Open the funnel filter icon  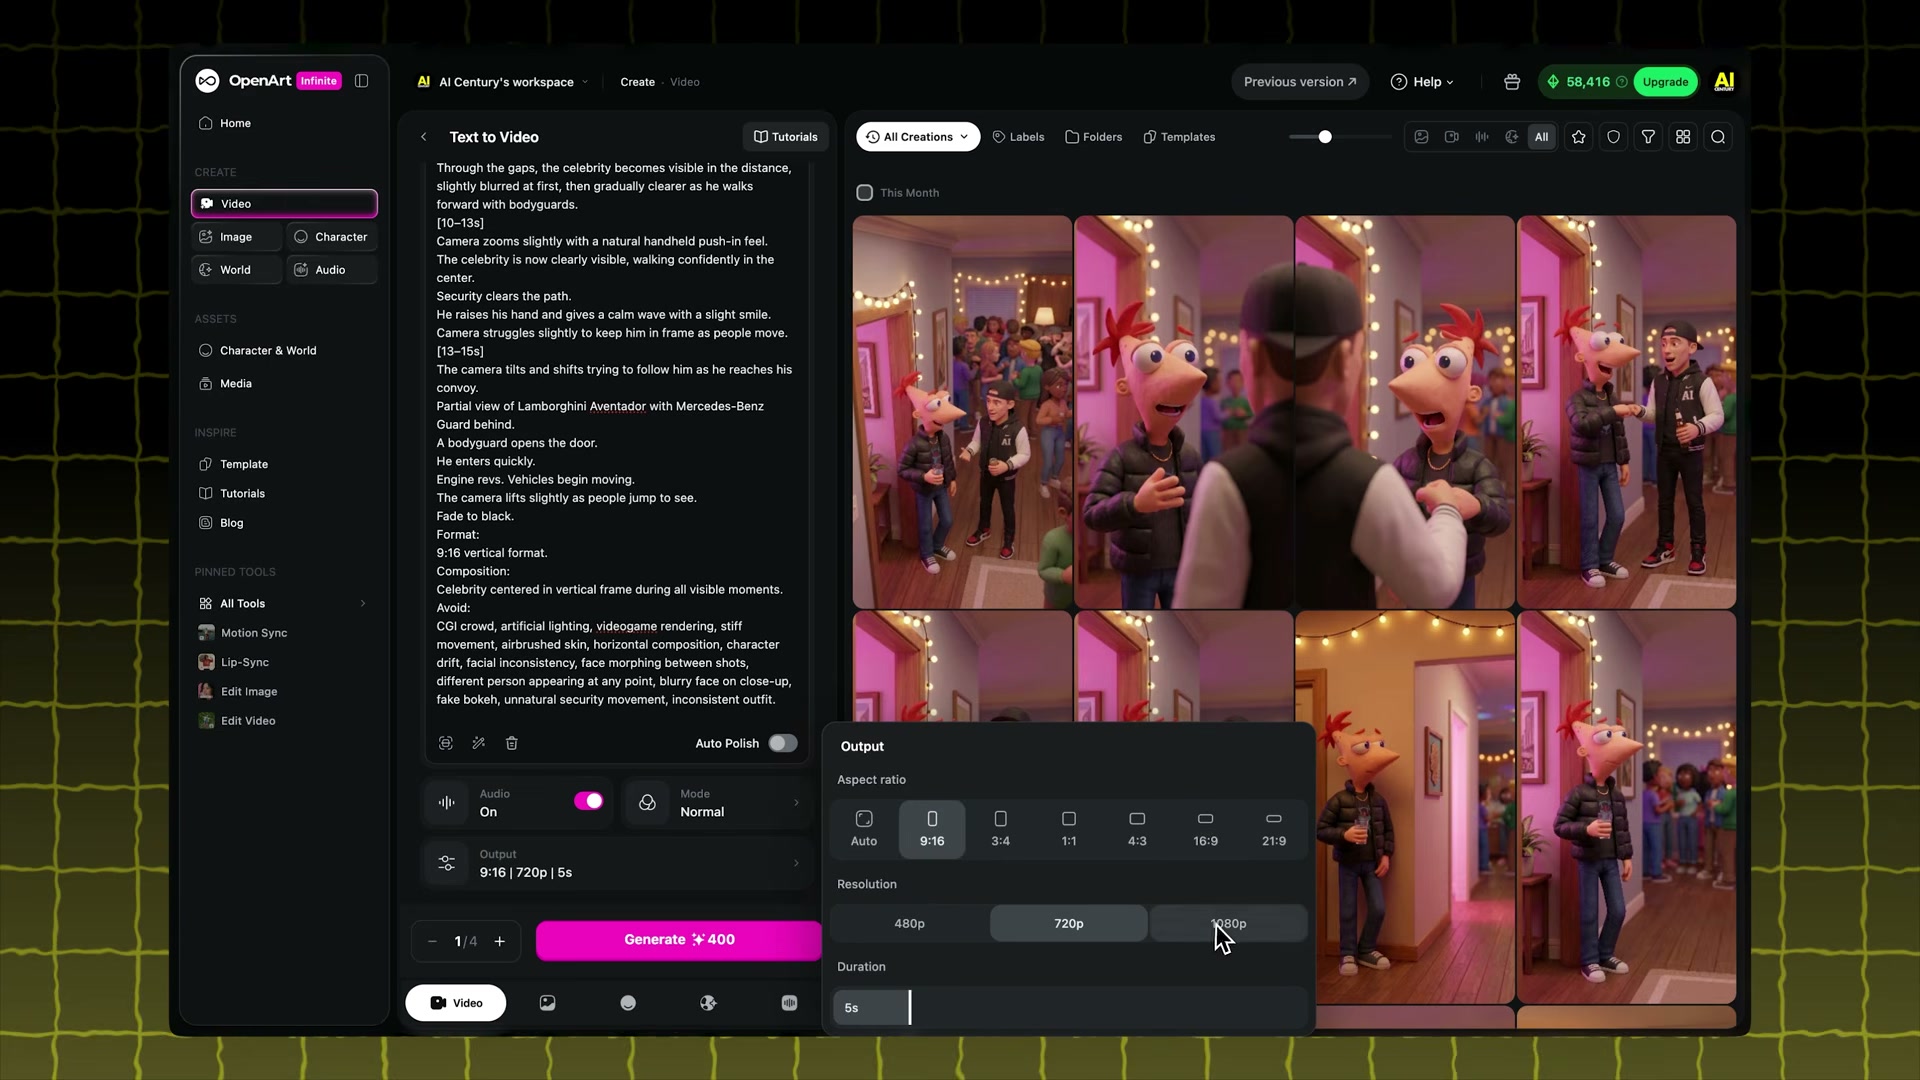1648,137
